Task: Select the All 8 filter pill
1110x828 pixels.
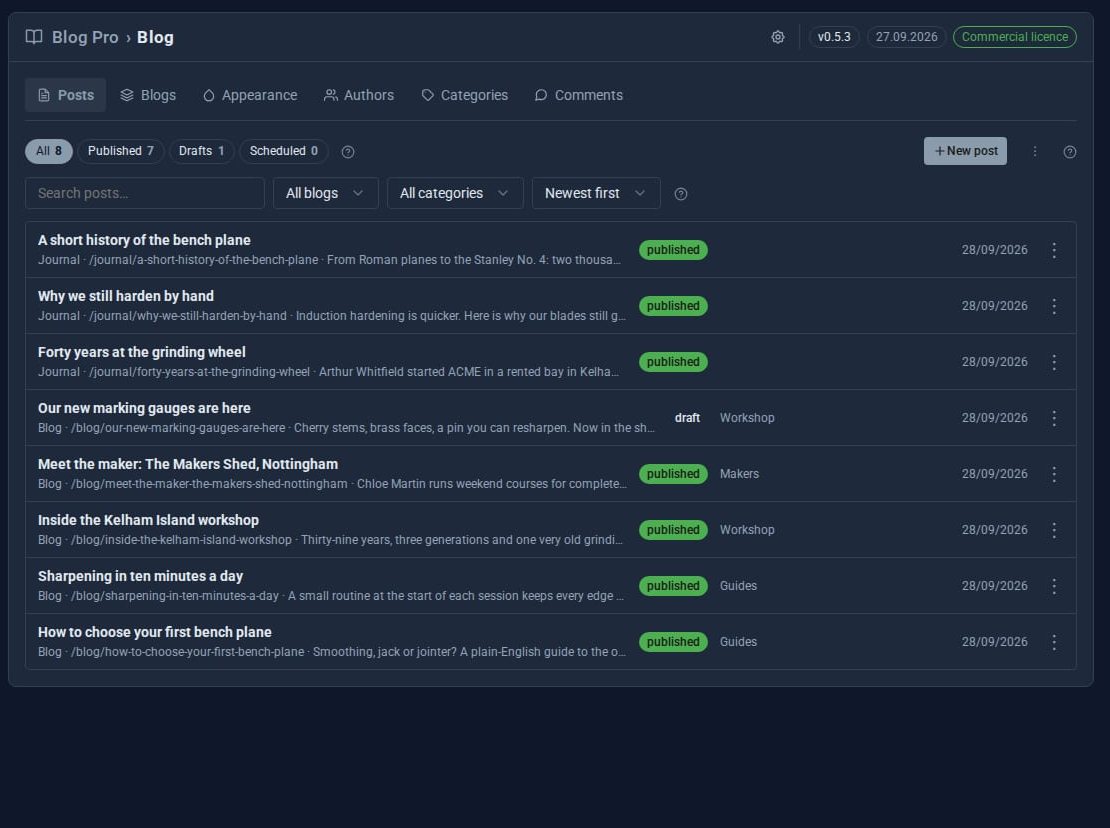Action: coord(49,151)
